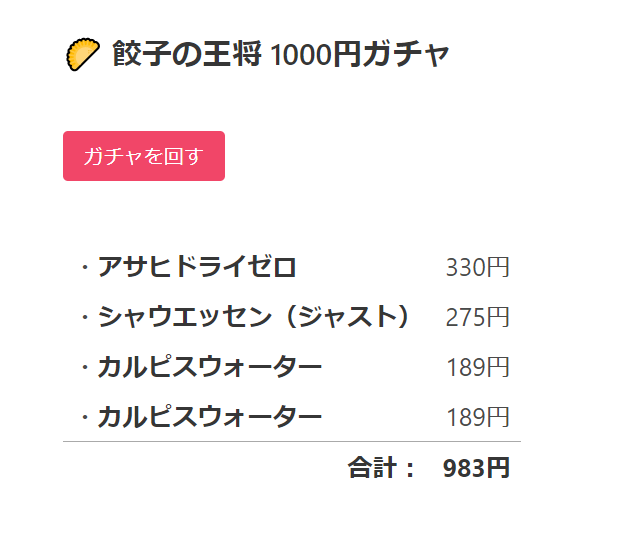Click the 275円 price
This screenshot has height=535, width=618.
pos(477,317)
